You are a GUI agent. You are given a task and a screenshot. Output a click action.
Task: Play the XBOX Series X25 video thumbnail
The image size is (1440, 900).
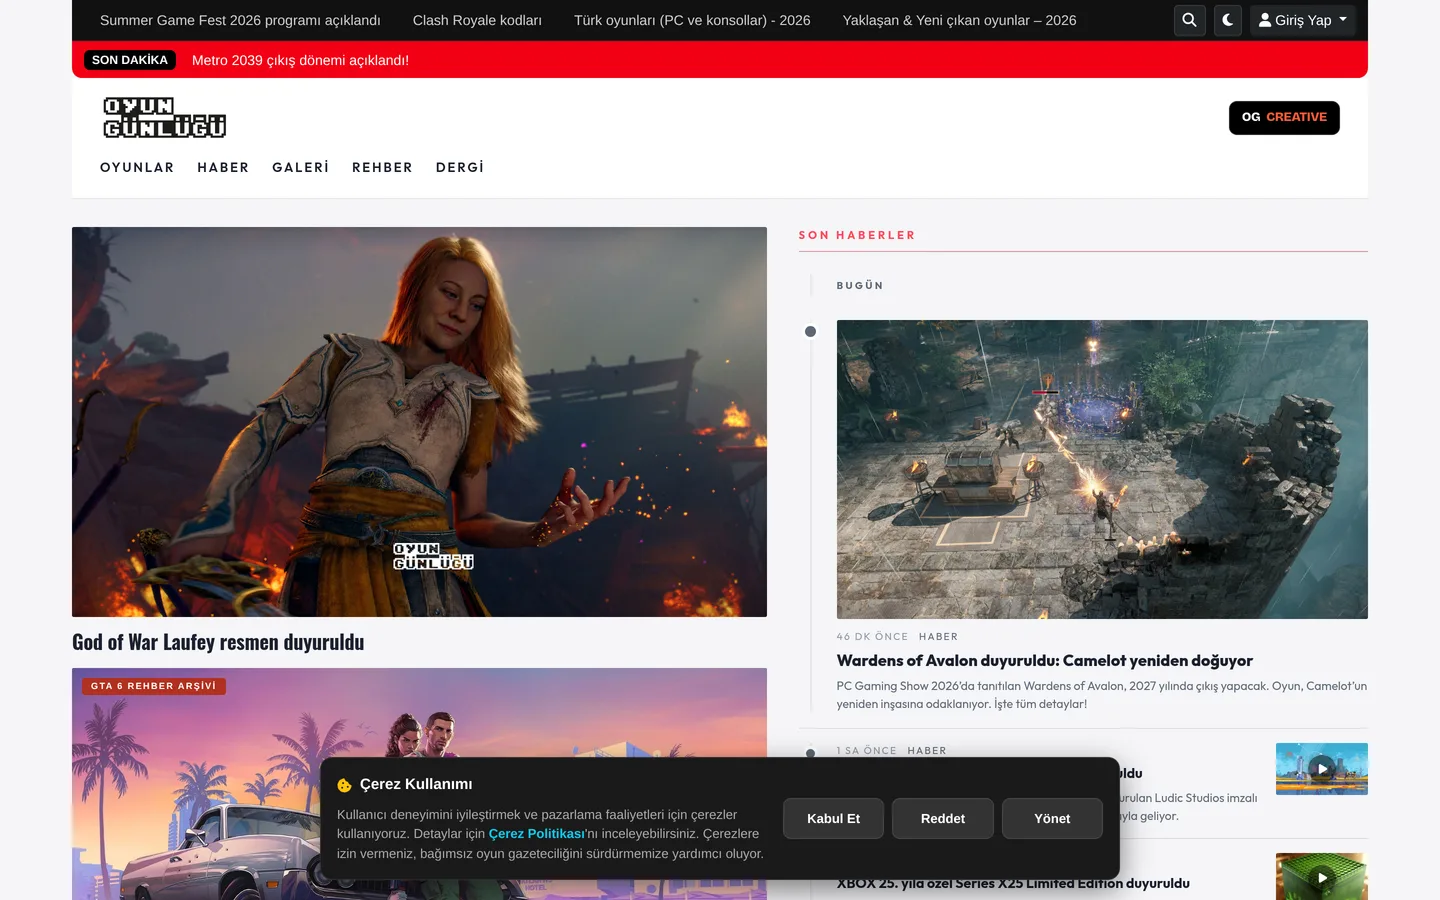click(x=1322, y=877)
